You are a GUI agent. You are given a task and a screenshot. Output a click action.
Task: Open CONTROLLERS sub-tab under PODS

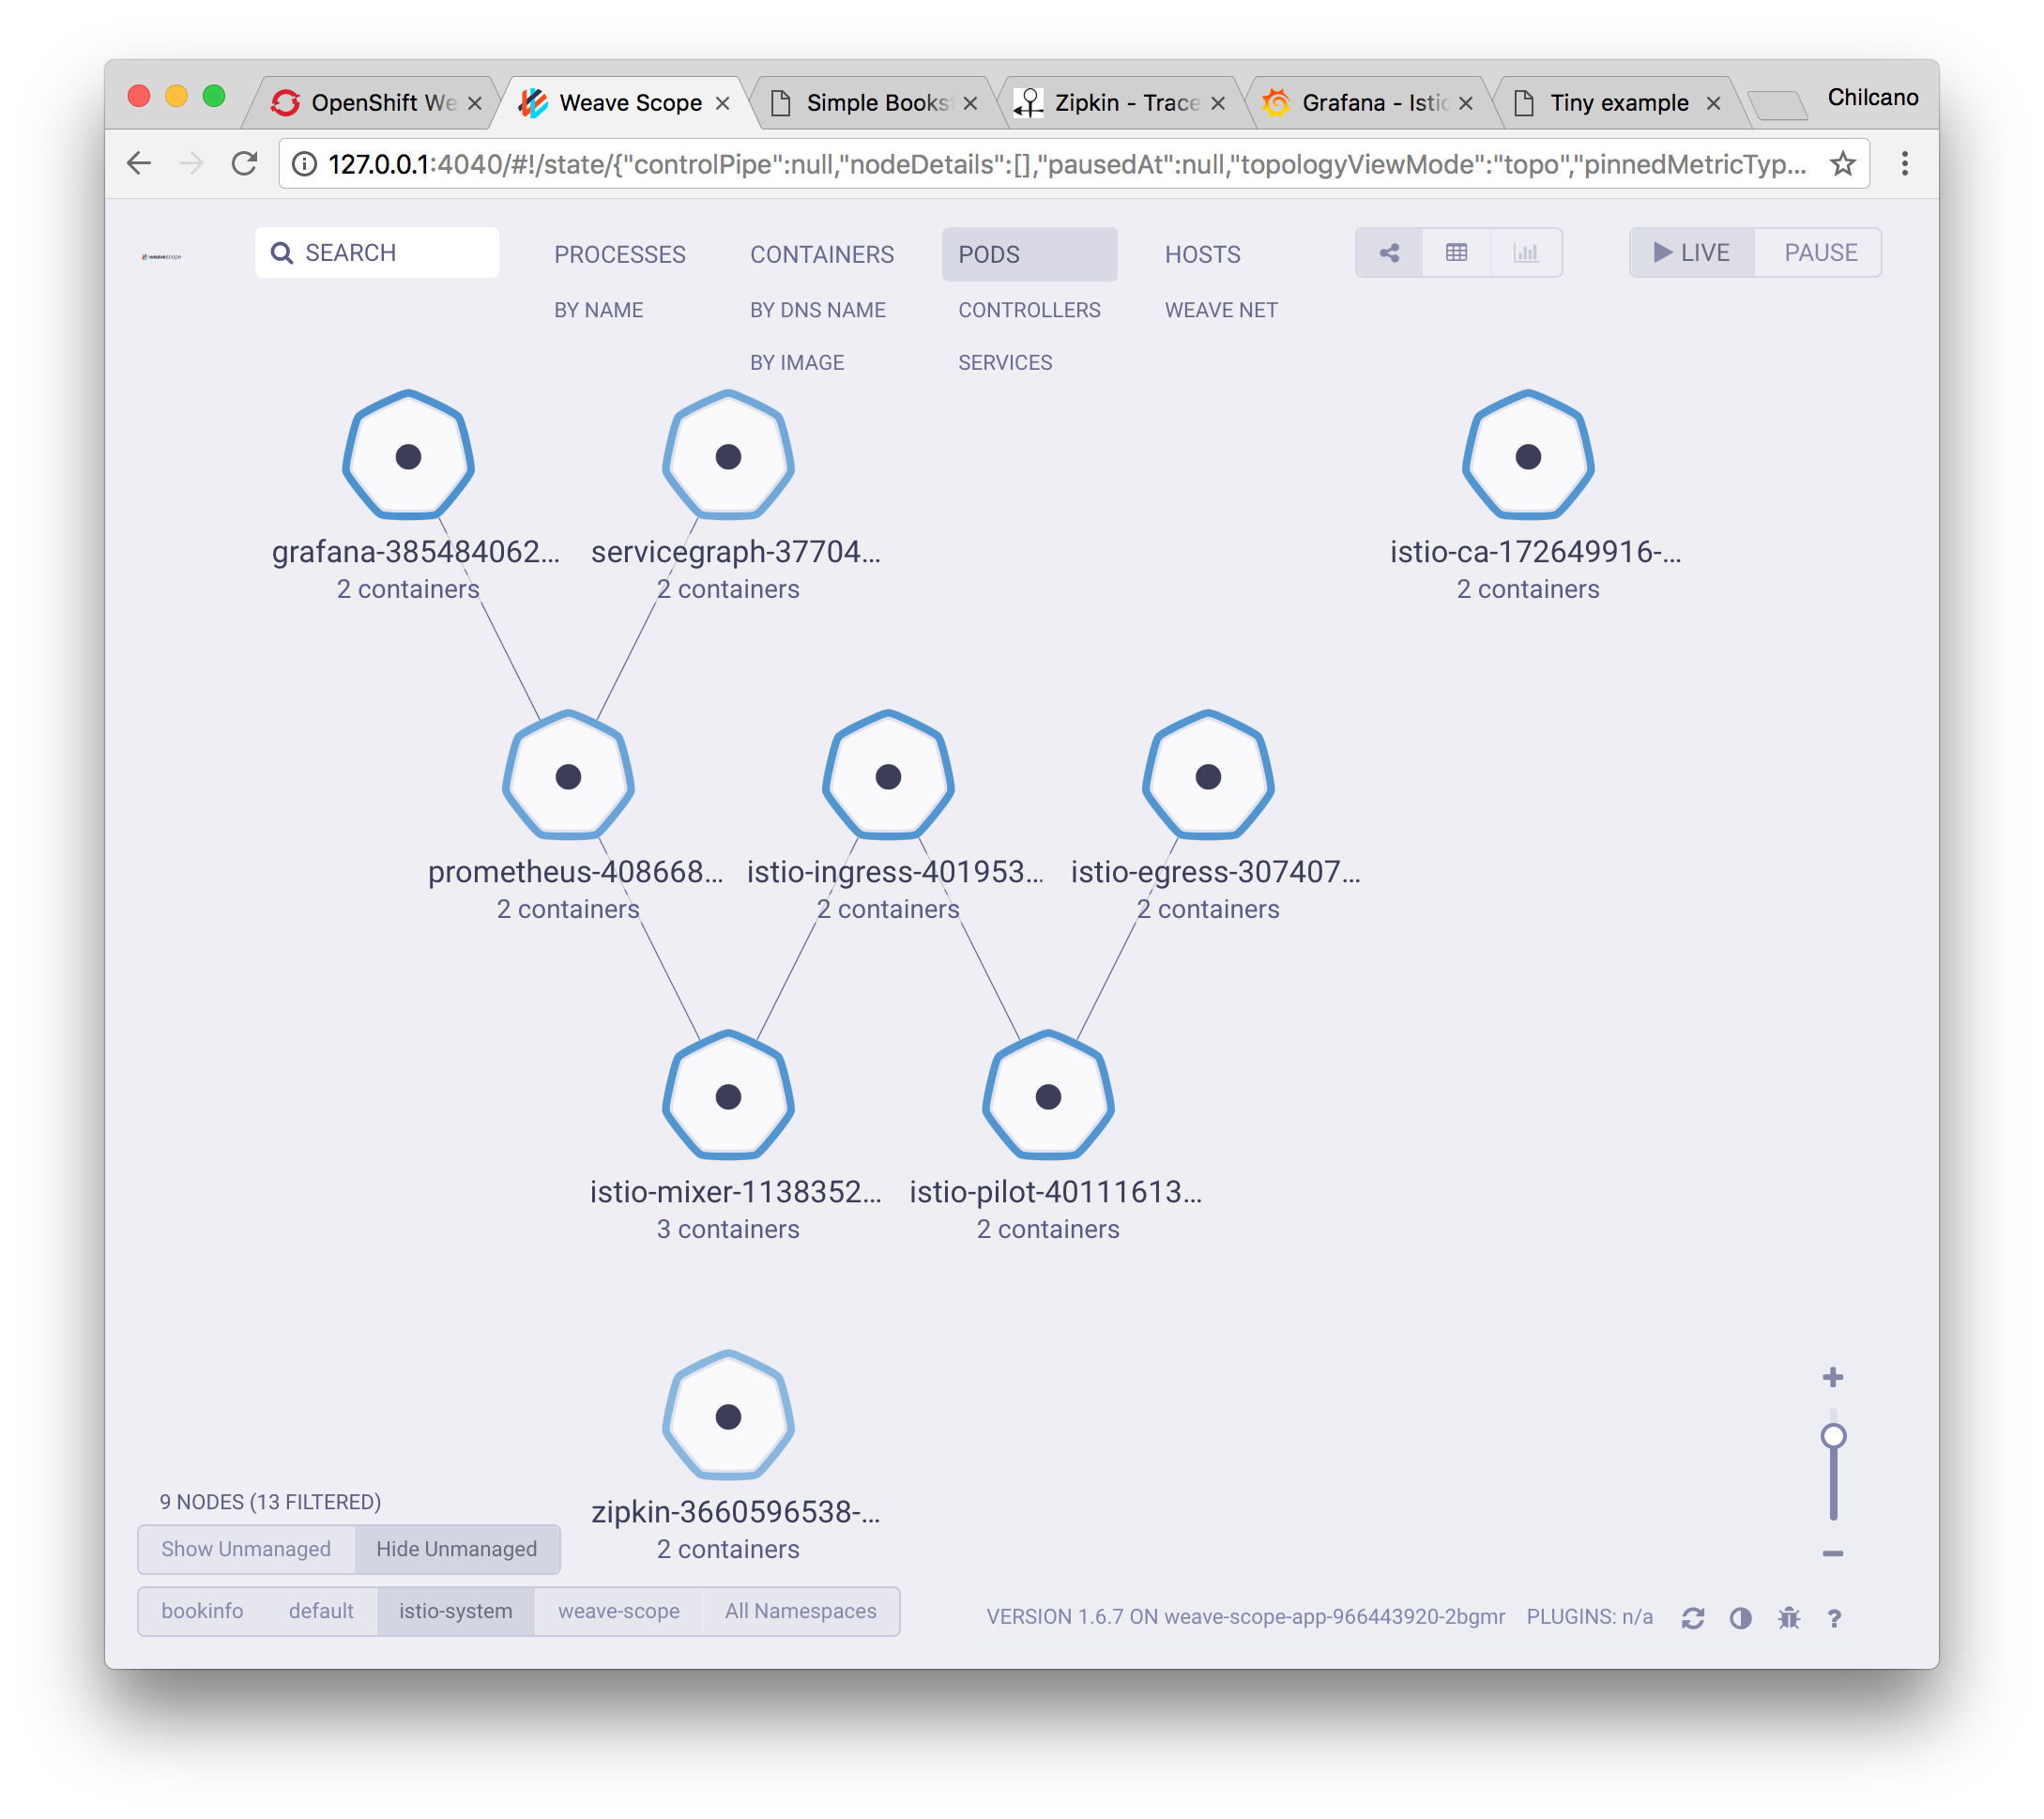1029,309
